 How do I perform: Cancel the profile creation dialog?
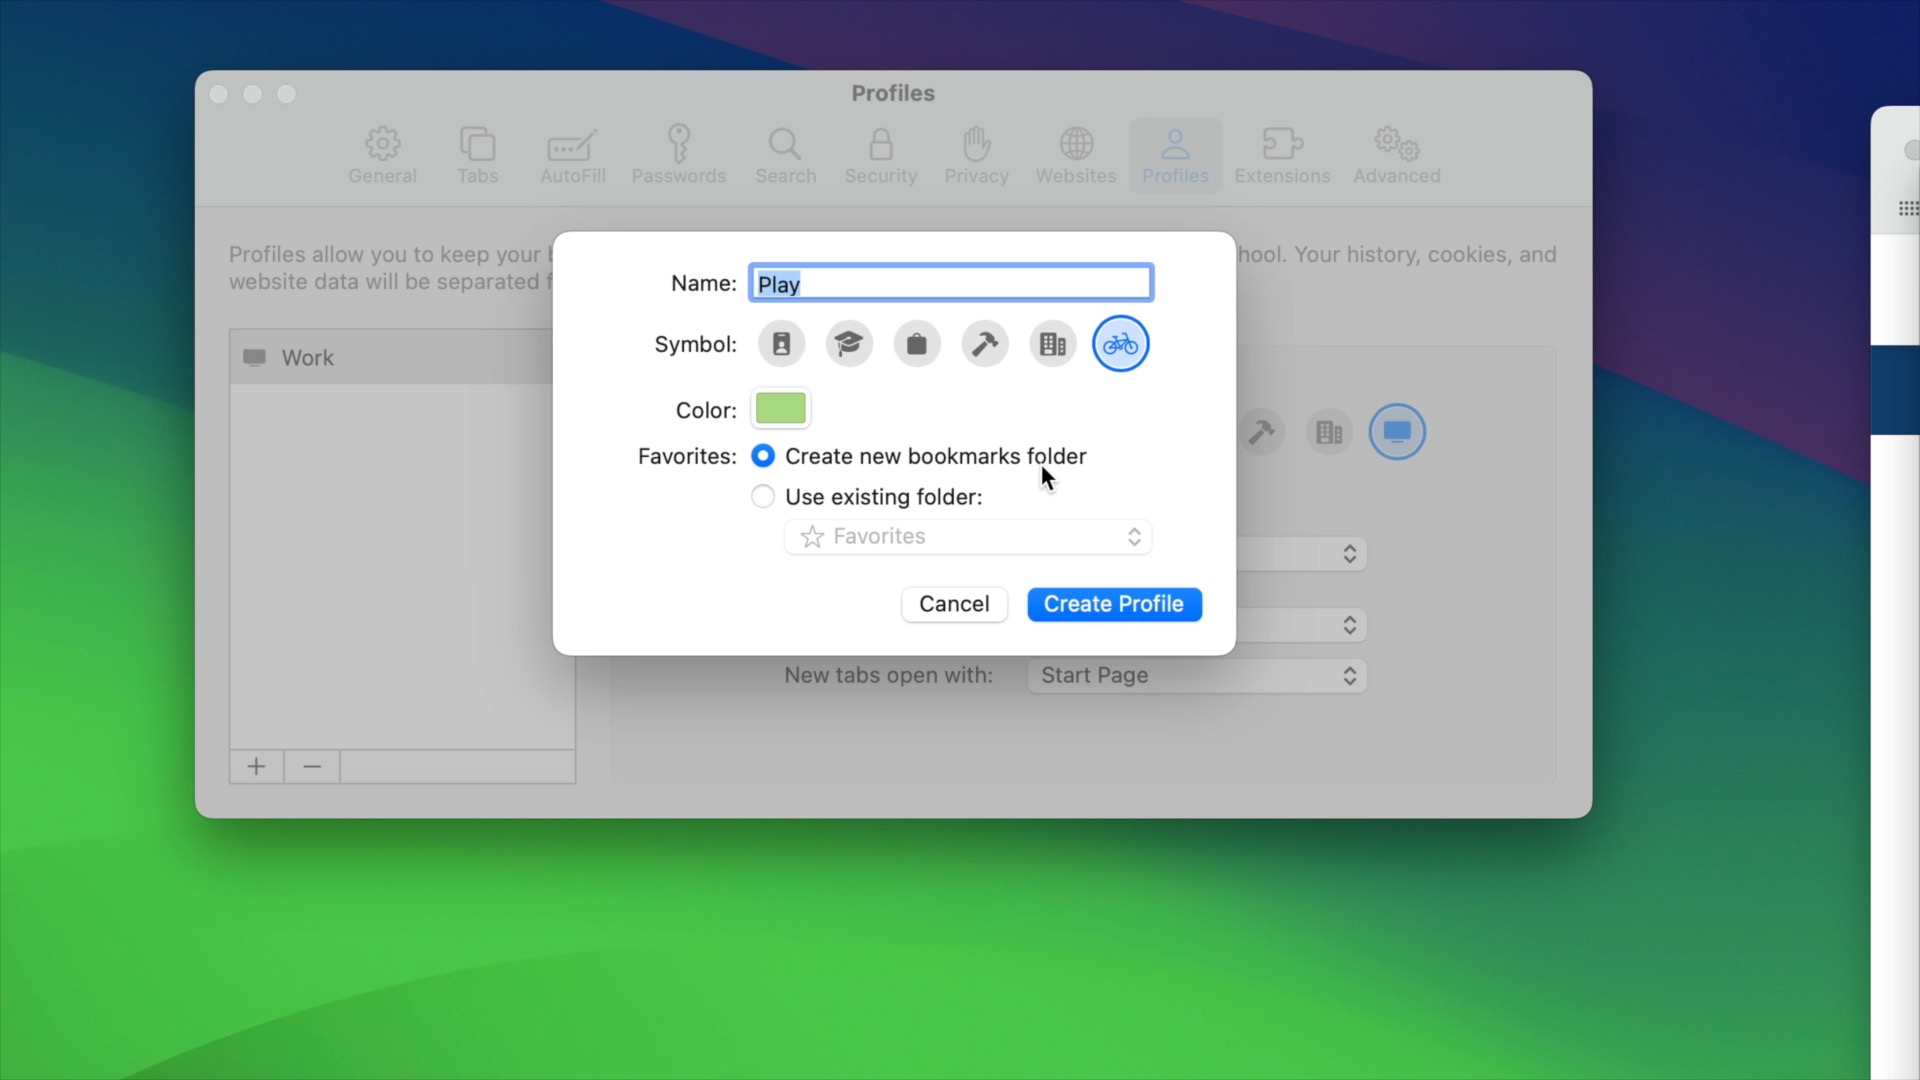tap(953, 604)
